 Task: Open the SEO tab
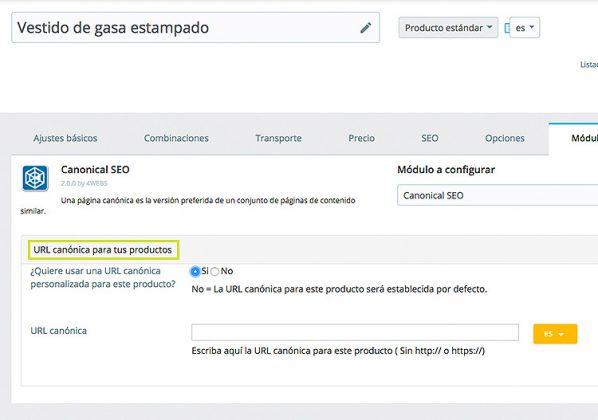429,138
